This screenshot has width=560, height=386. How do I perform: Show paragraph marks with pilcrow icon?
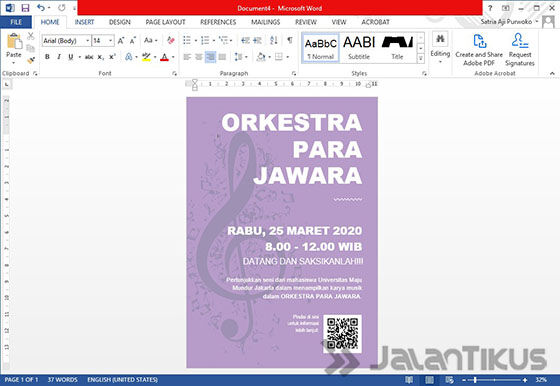pos(290,40)
